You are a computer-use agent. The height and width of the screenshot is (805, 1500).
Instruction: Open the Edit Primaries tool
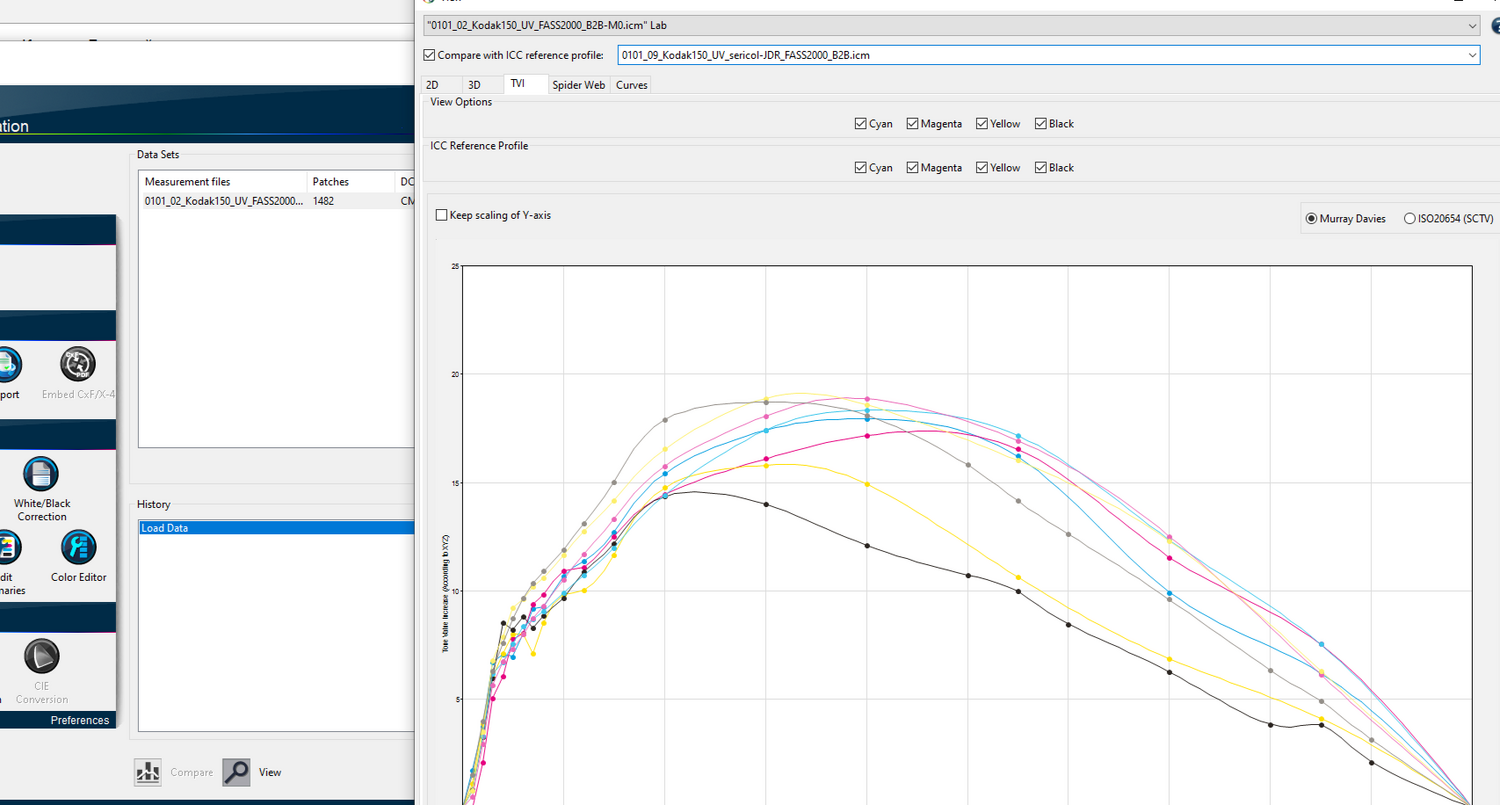8,548
